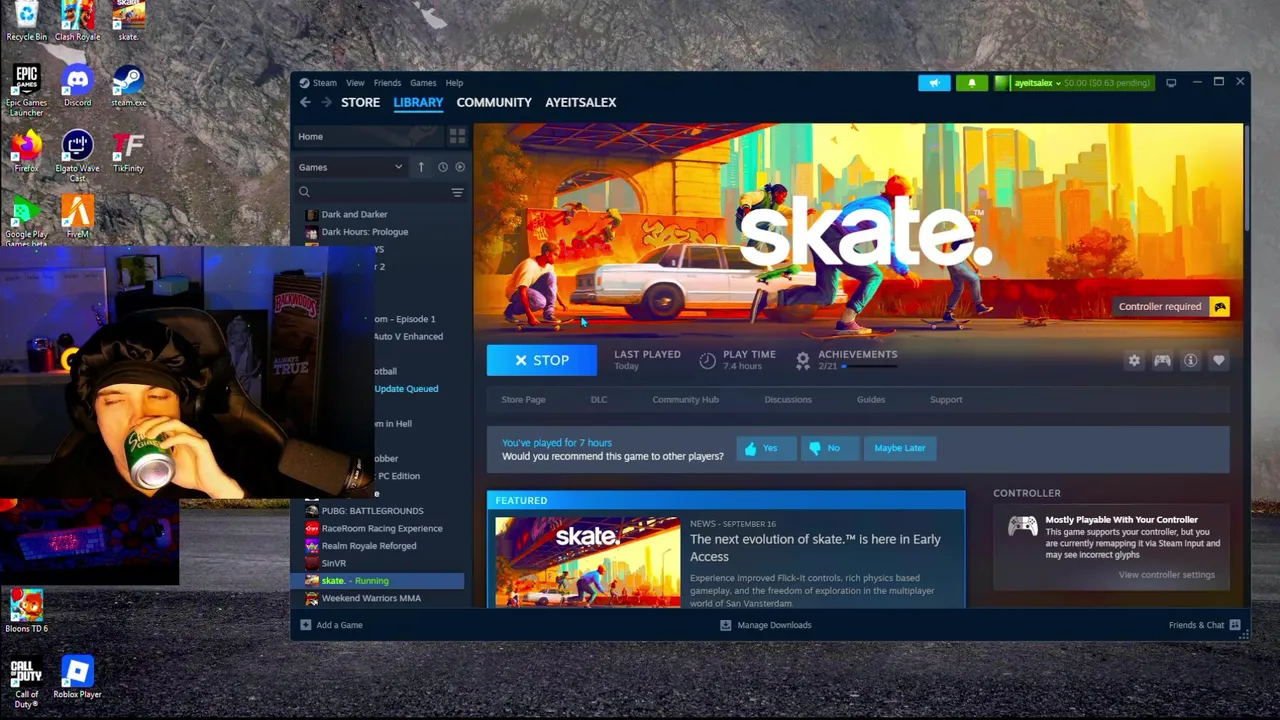Switch to the LIBRARY tab
The image size is (1280, 720).
(418, 102)
